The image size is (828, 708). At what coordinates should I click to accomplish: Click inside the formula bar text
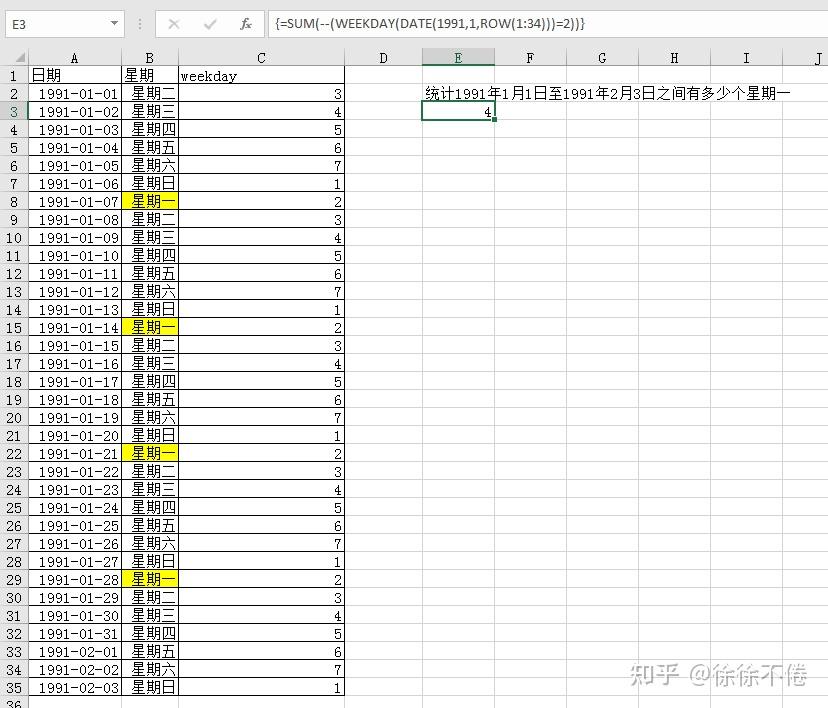click(x=548, y=24)
